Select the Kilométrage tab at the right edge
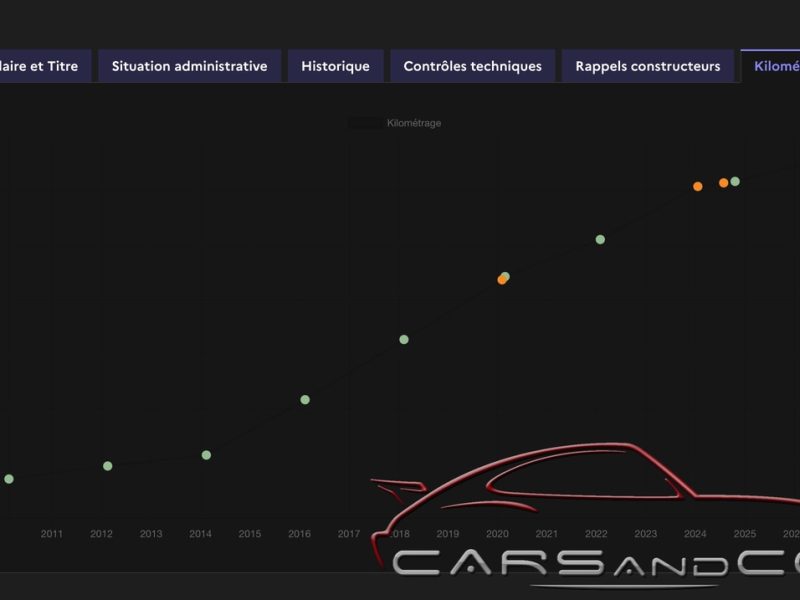The image size is (800, 600). pos(770,66)
